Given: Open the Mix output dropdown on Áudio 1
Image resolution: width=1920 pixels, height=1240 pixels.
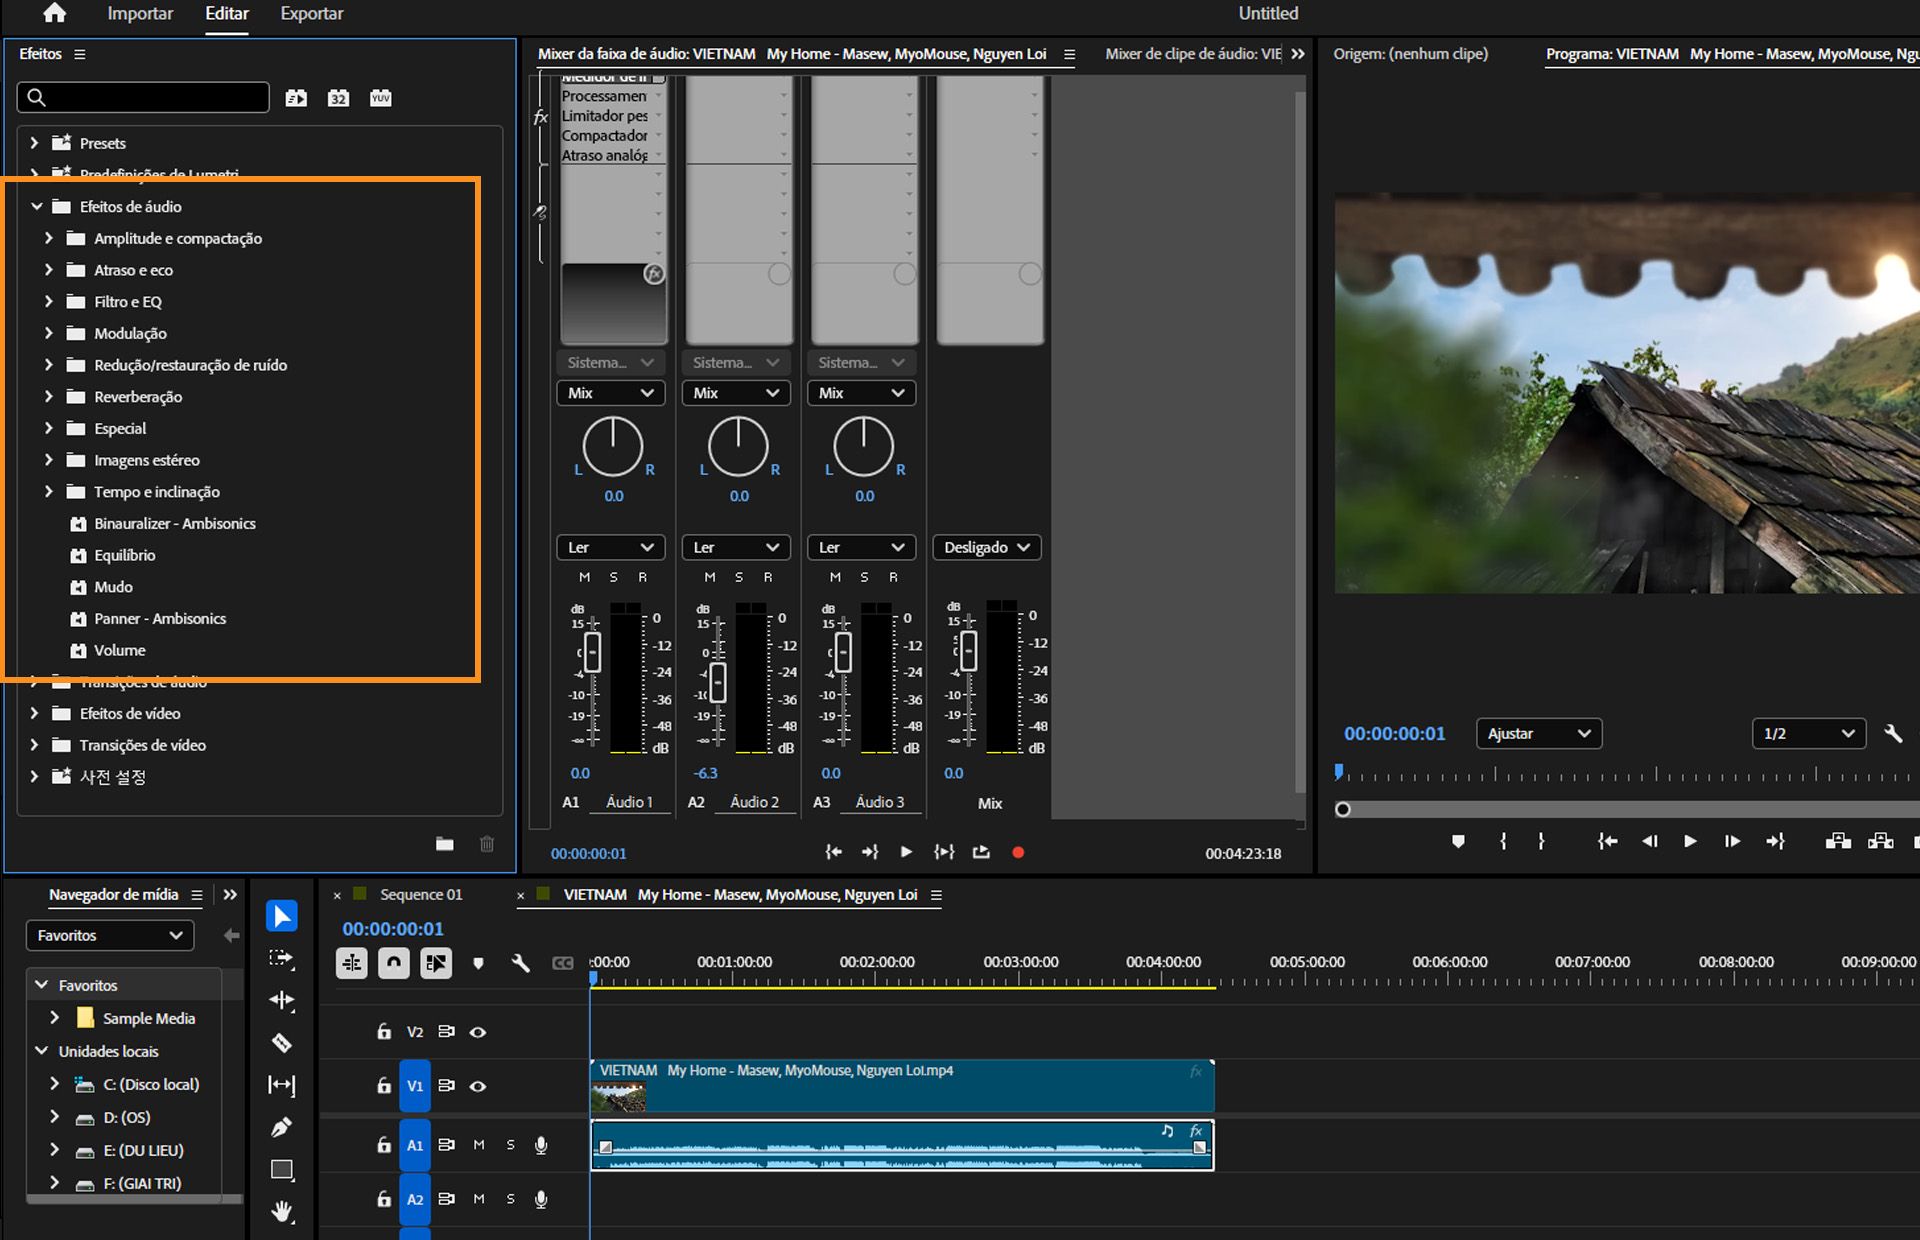Looking at the screenshot, I should (x=610, y=392).
